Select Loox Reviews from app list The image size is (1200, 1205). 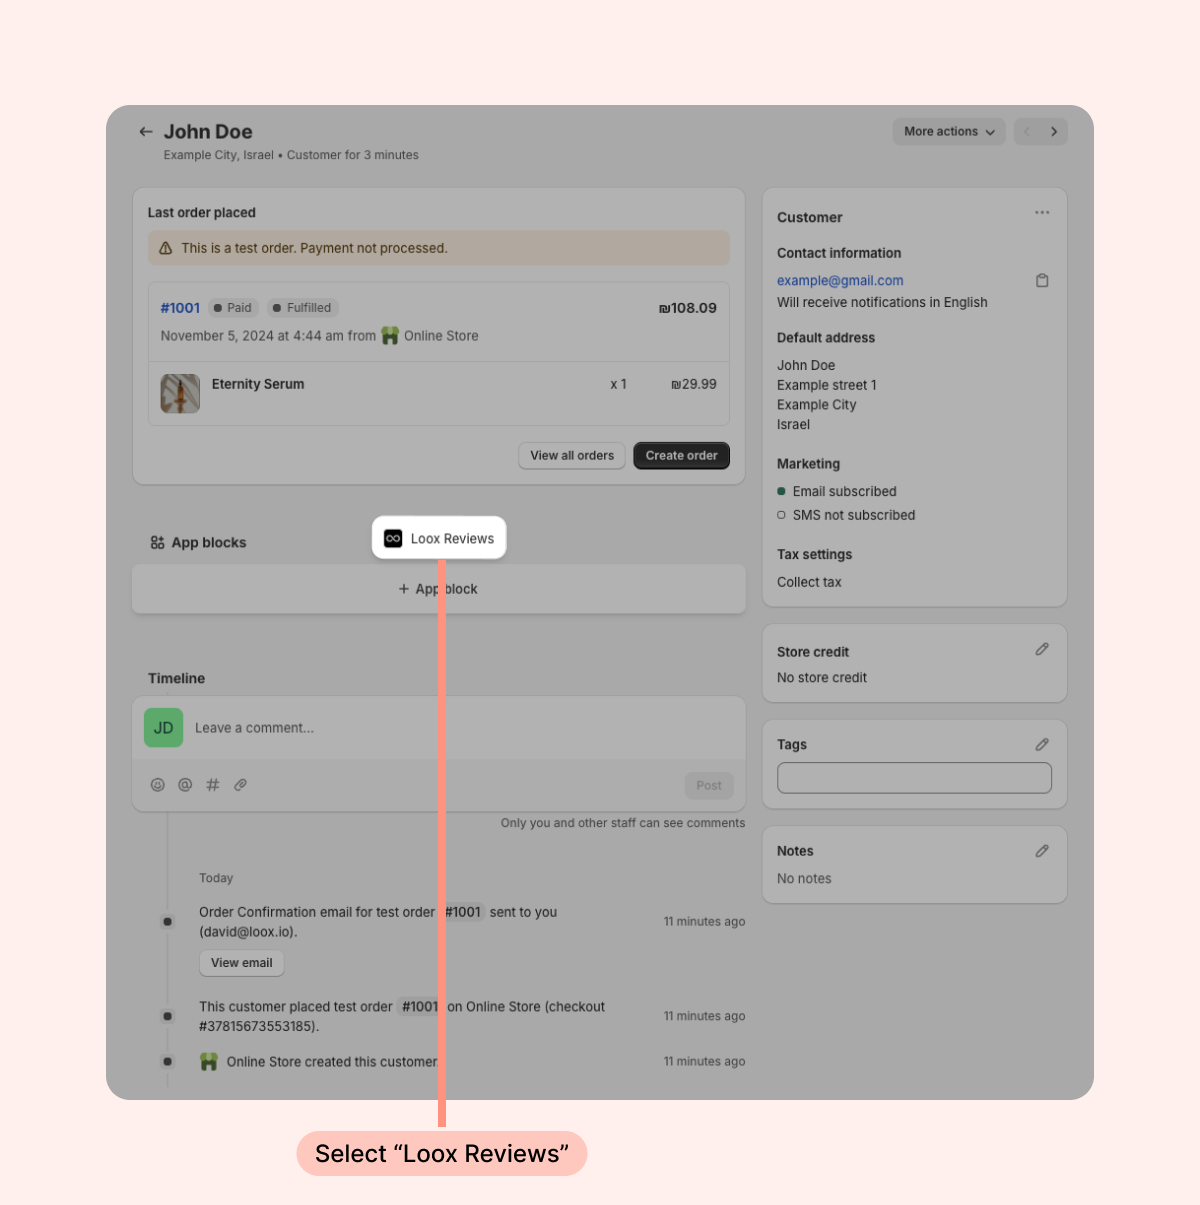pyautogui.click(x=439, y=538)
